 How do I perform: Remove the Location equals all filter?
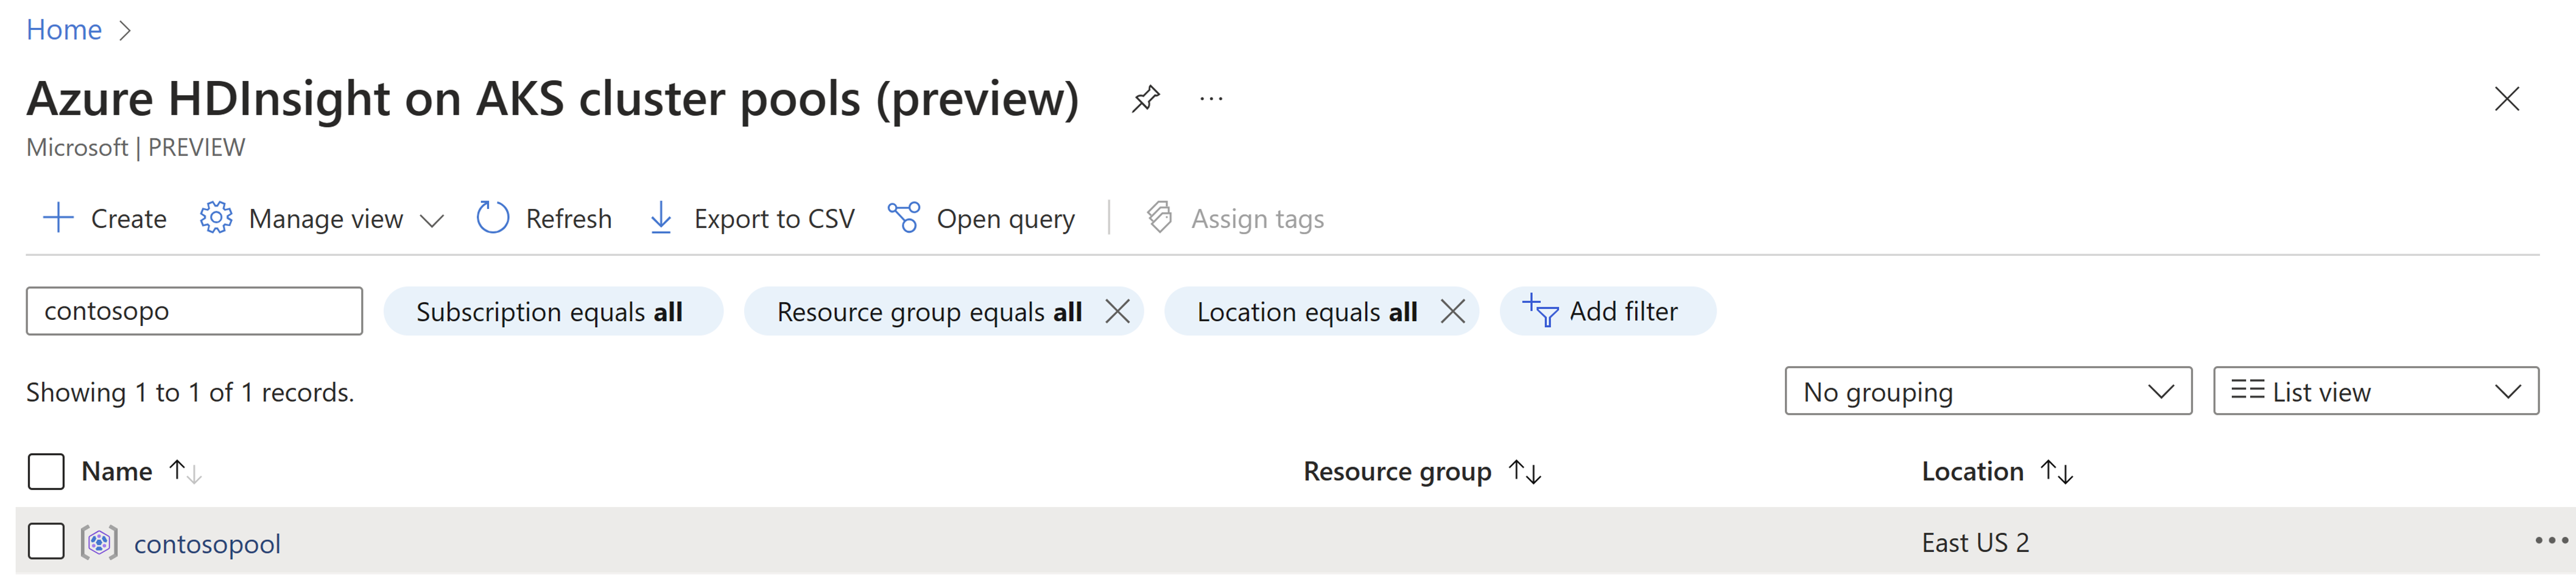point(1453,312)
